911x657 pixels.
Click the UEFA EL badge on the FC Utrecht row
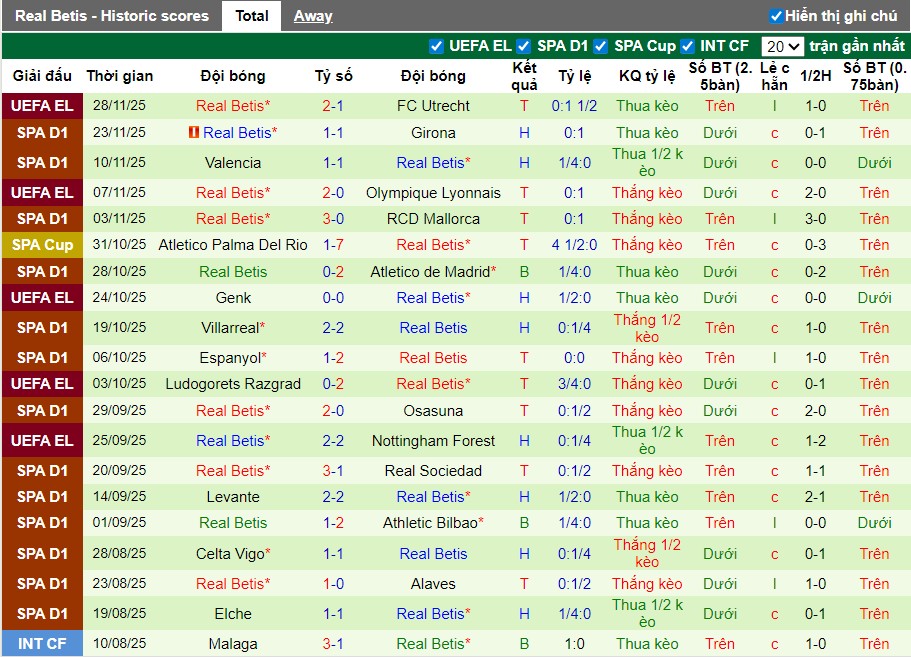41,106
